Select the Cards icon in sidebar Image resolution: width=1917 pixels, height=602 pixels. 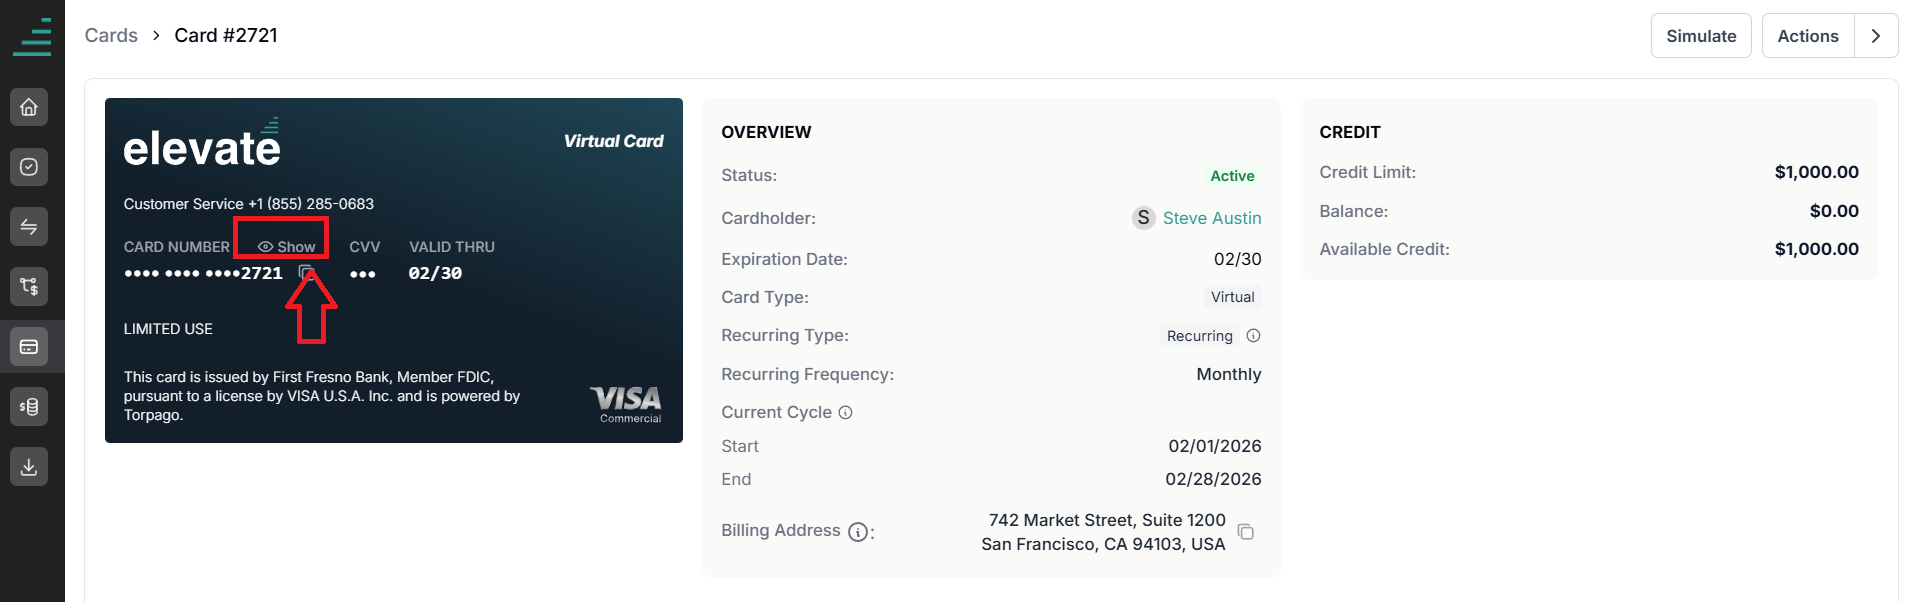[29, 347]
